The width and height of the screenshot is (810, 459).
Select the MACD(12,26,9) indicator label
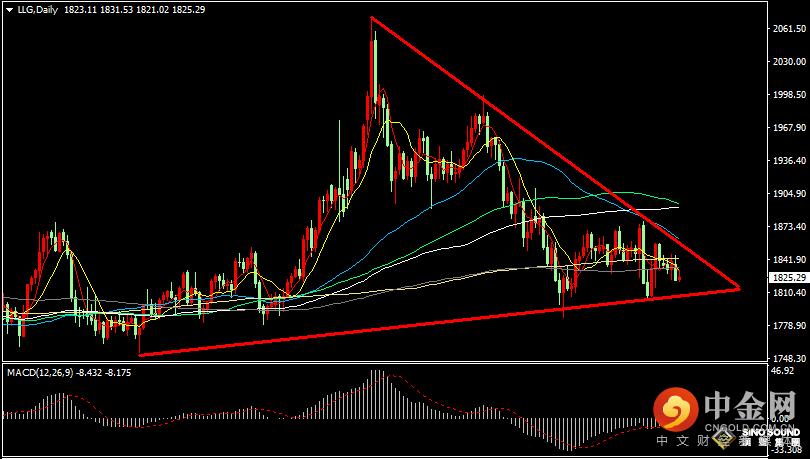point(40,372)
